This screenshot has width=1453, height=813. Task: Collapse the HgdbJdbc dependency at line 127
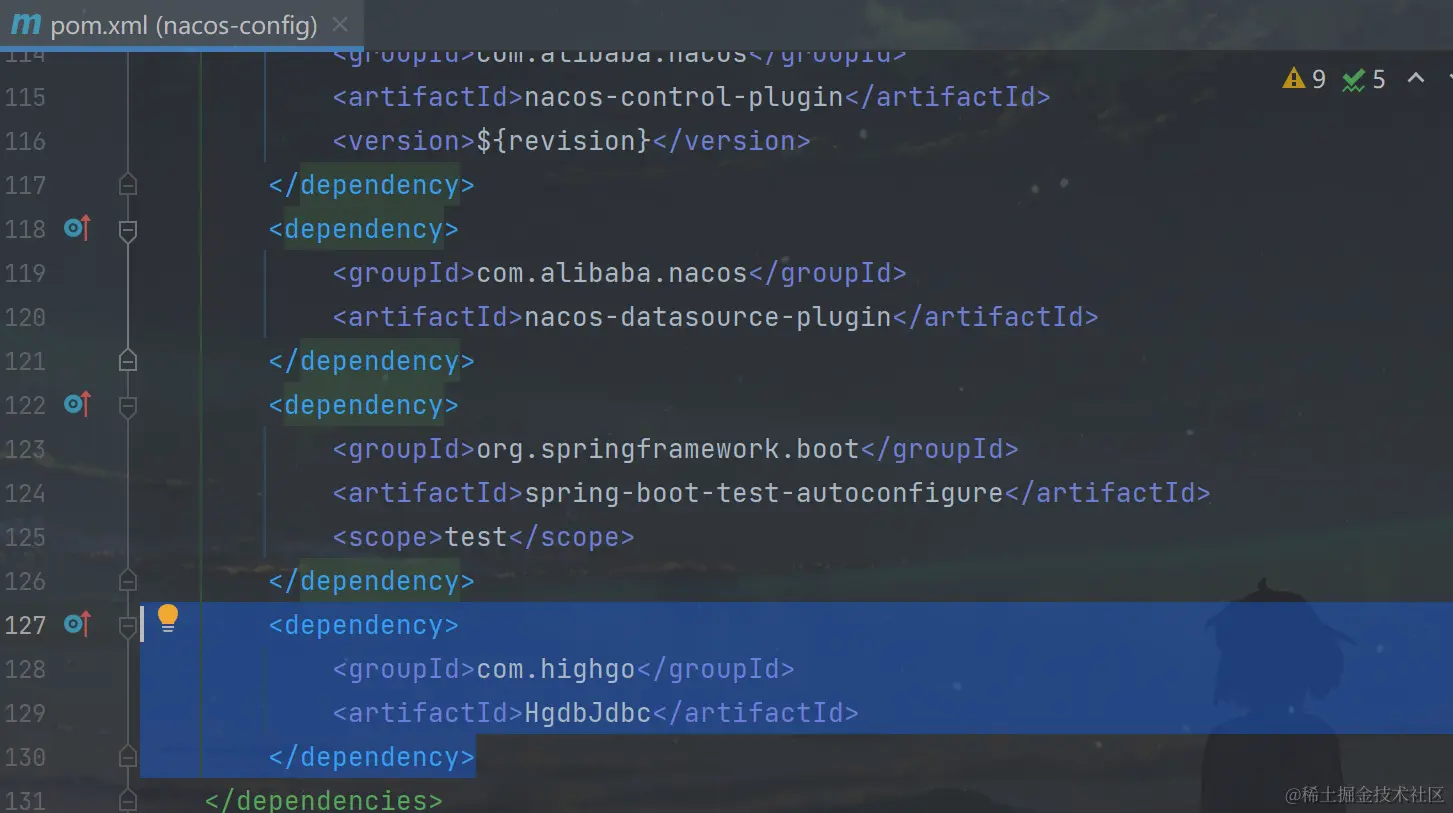click(x=128, y=627)
